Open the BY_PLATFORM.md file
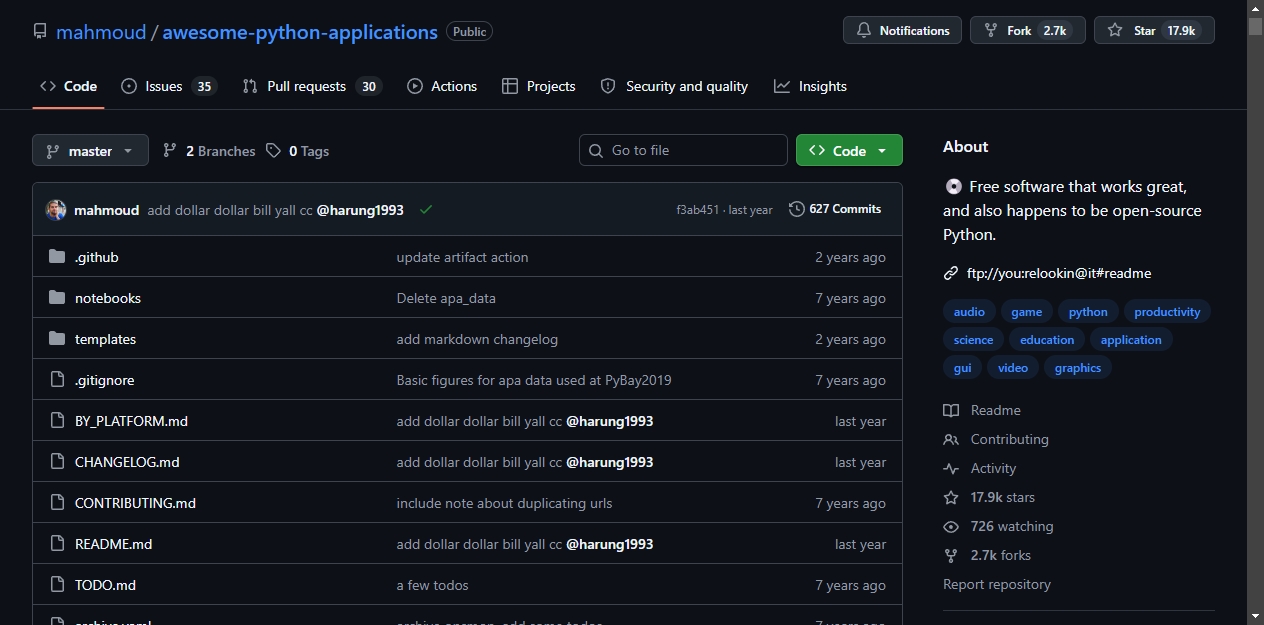Image resolution: width=1264 pixels, height=625 pixels. pyautogui.click(x=131, y=421)
